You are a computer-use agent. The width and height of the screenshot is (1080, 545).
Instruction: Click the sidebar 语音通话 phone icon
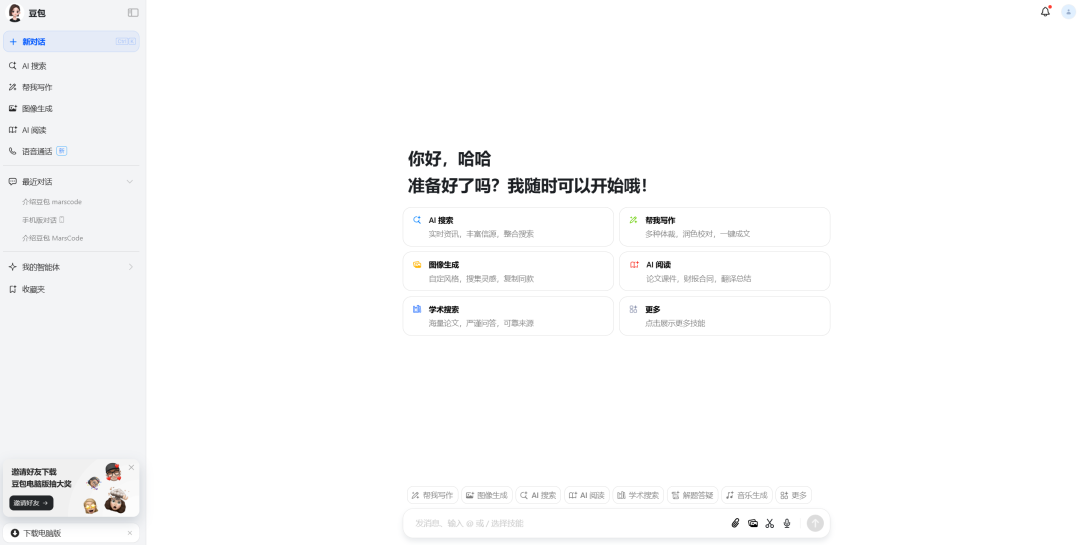pos(12,152)
